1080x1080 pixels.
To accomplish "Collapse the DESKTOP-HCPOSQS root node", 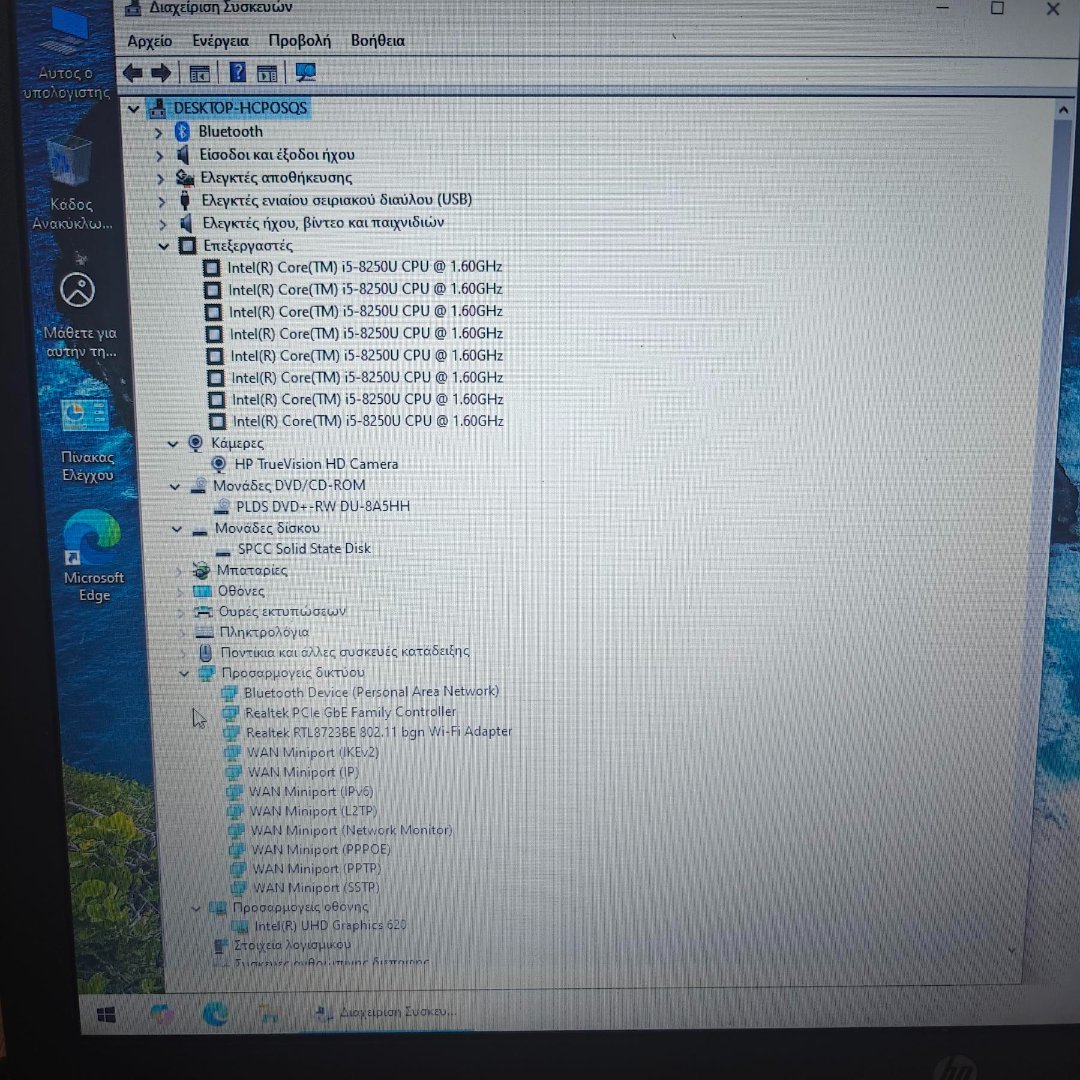I will (134, 109).
